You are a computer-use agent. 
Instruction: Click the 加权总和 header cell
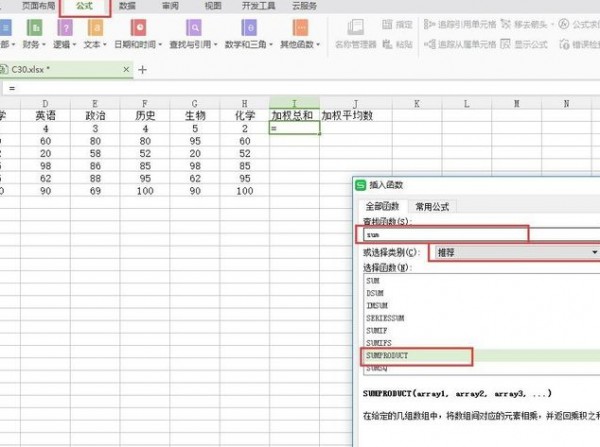click(x=294, y=116)
